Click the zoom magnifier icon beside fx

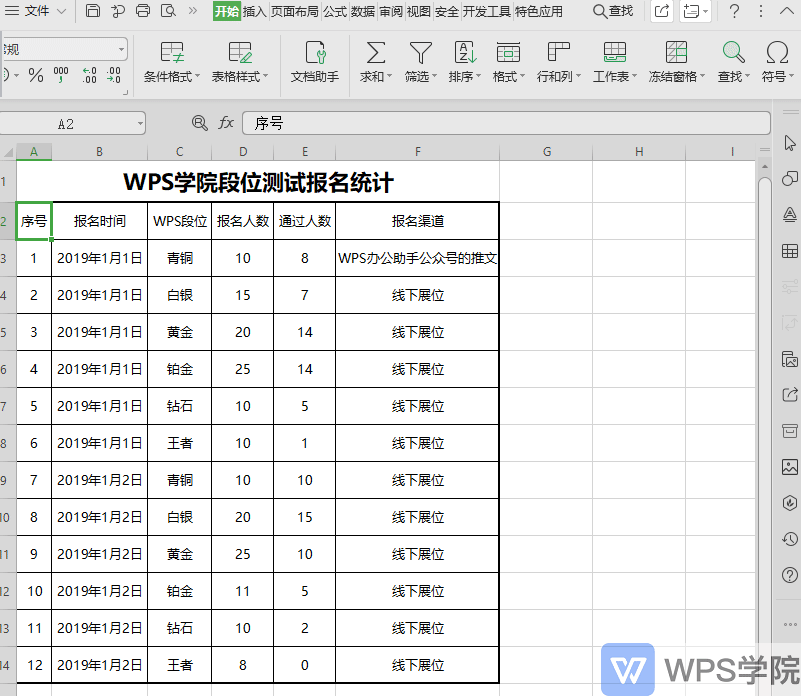click(x=199, y=123)
